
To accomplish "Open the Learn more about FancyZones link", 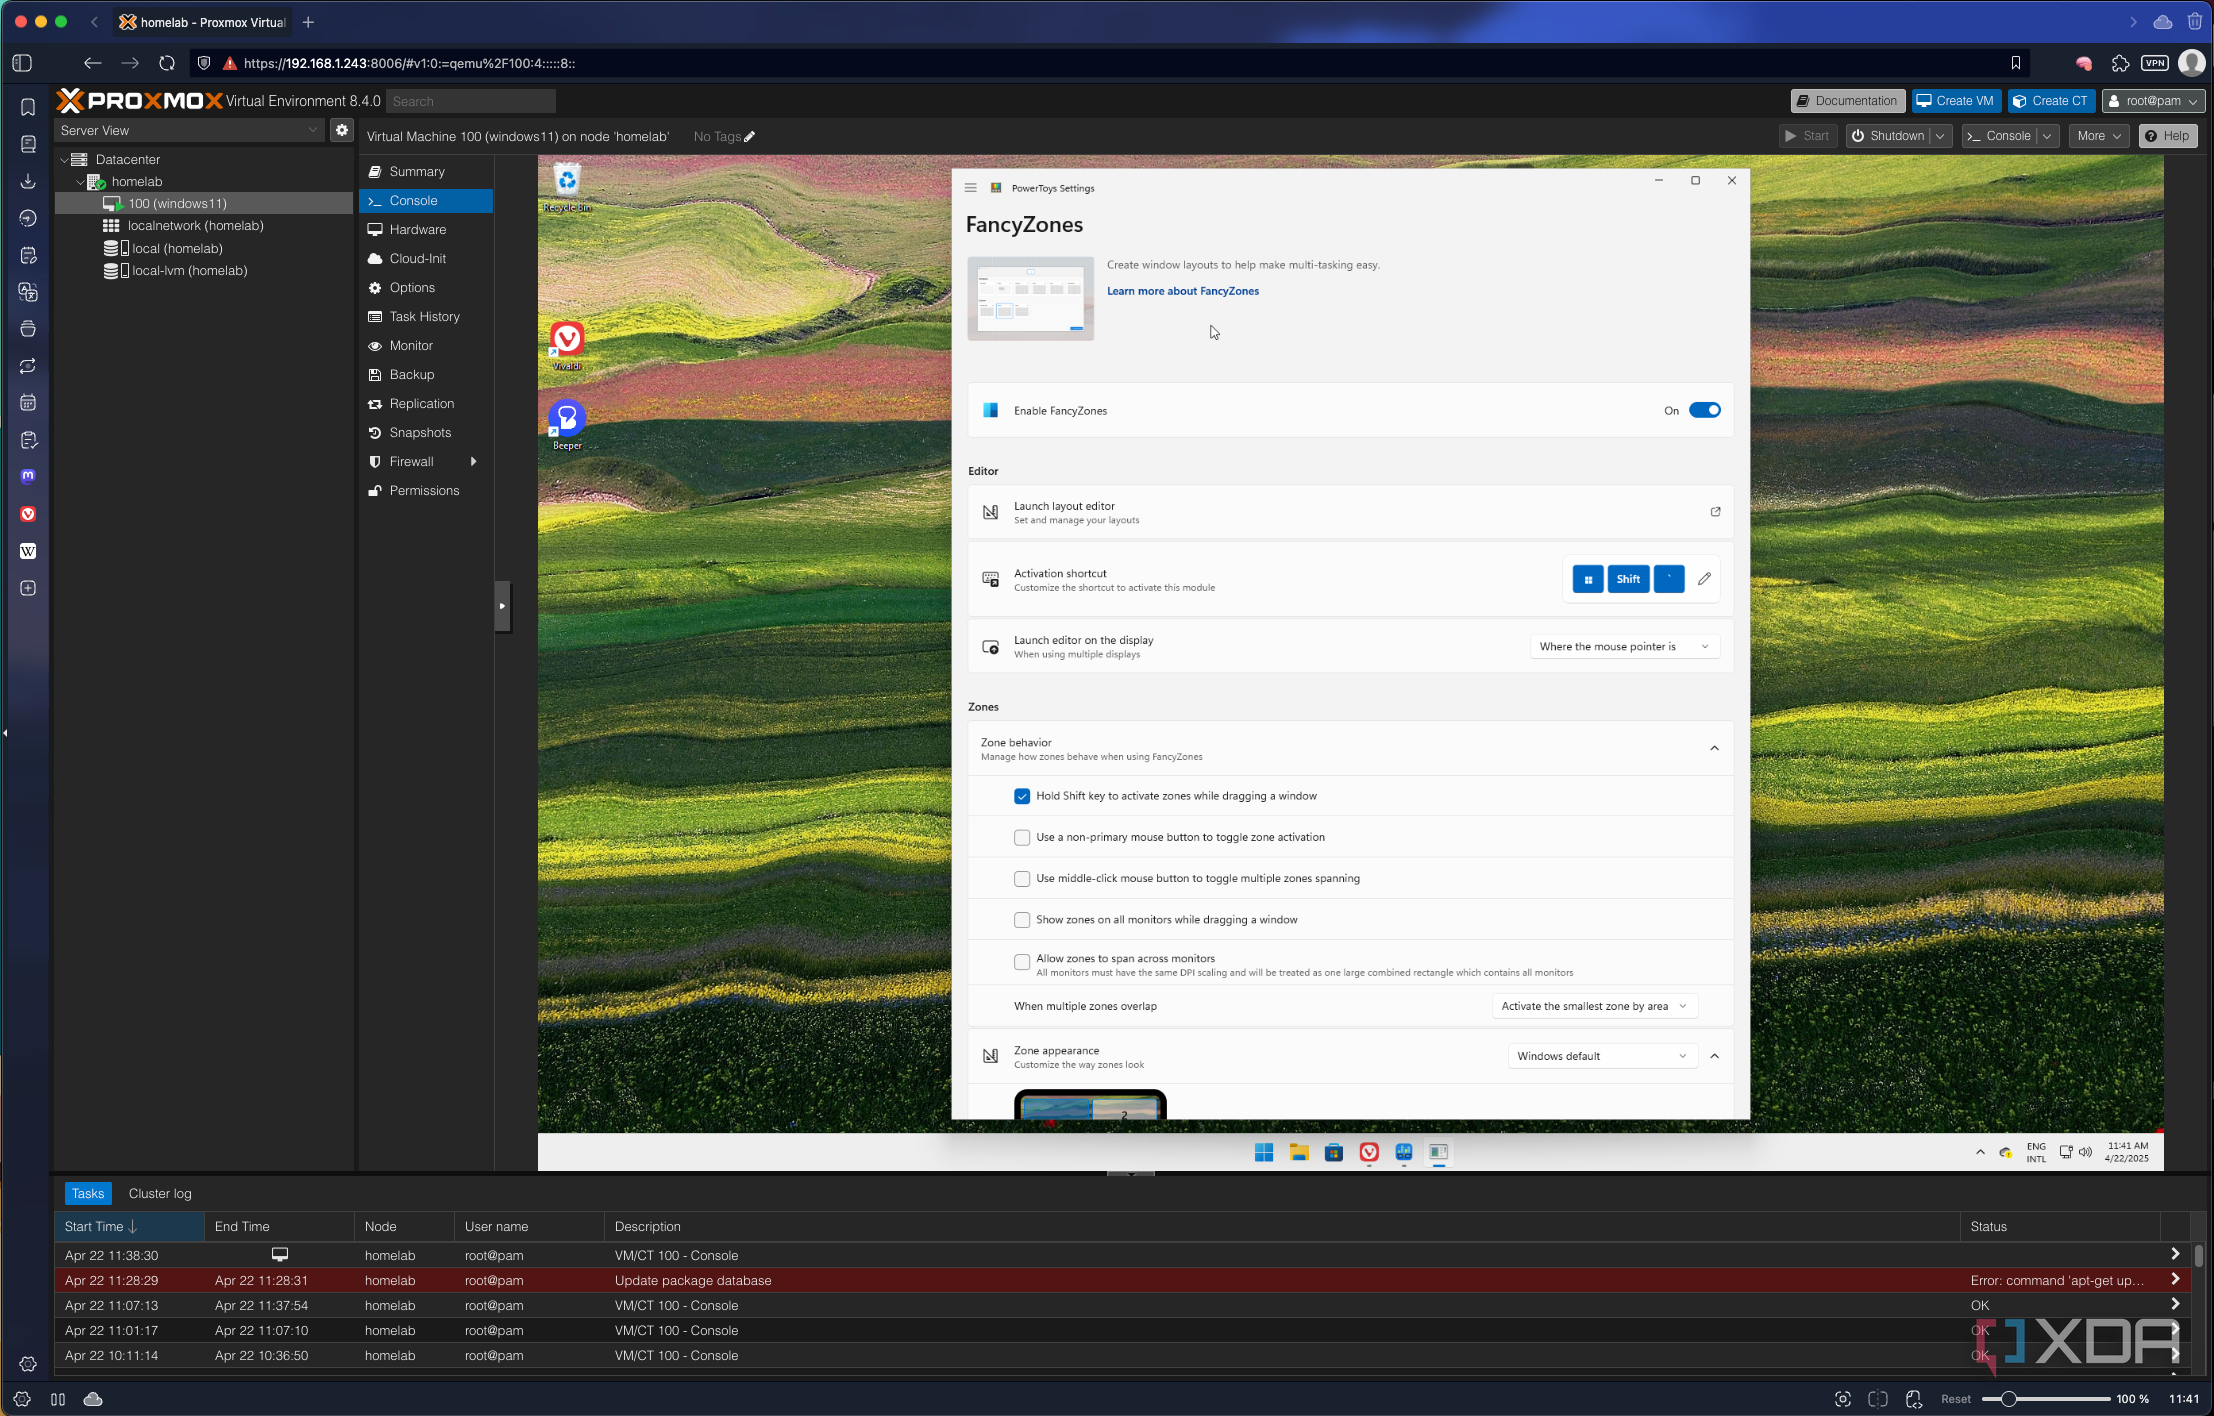I will pos(1182,291).
